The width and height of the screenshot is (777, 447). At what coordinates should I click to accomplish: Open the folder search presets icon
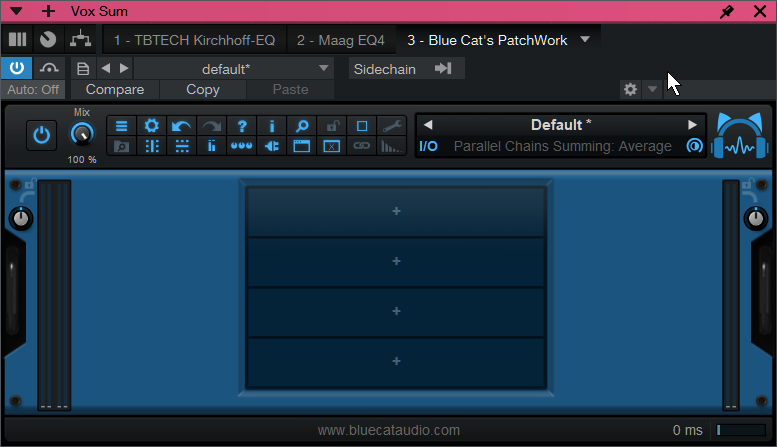click(121, 146)
